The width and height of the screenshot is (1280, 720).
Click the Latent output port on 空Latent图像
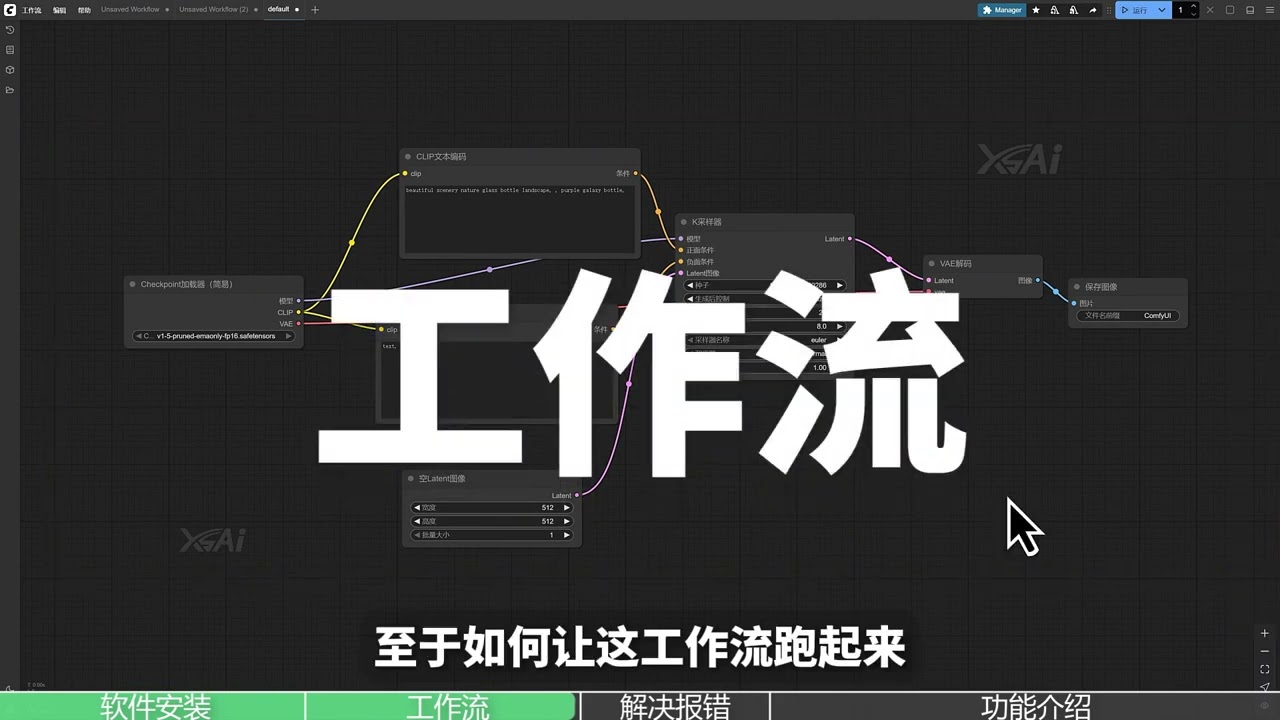pos(577,495)
